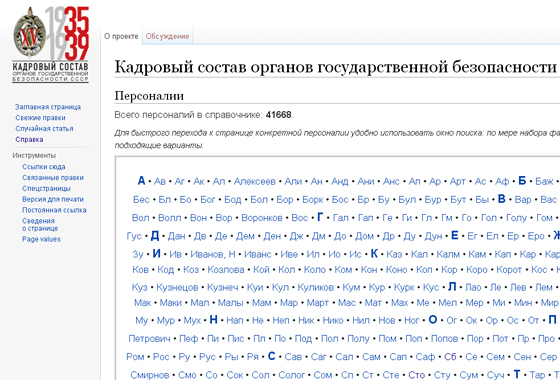Open the 'Иванов, Н' index link
The width and height of the screenshot is (560, 380).
(x=213, y=254)
